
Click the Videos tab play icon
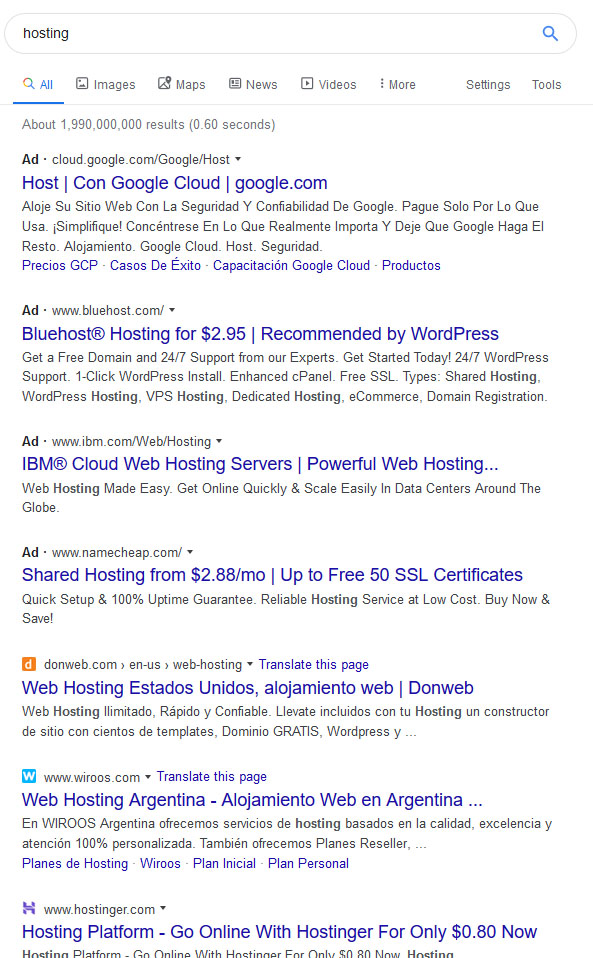(x=307, y=84)
